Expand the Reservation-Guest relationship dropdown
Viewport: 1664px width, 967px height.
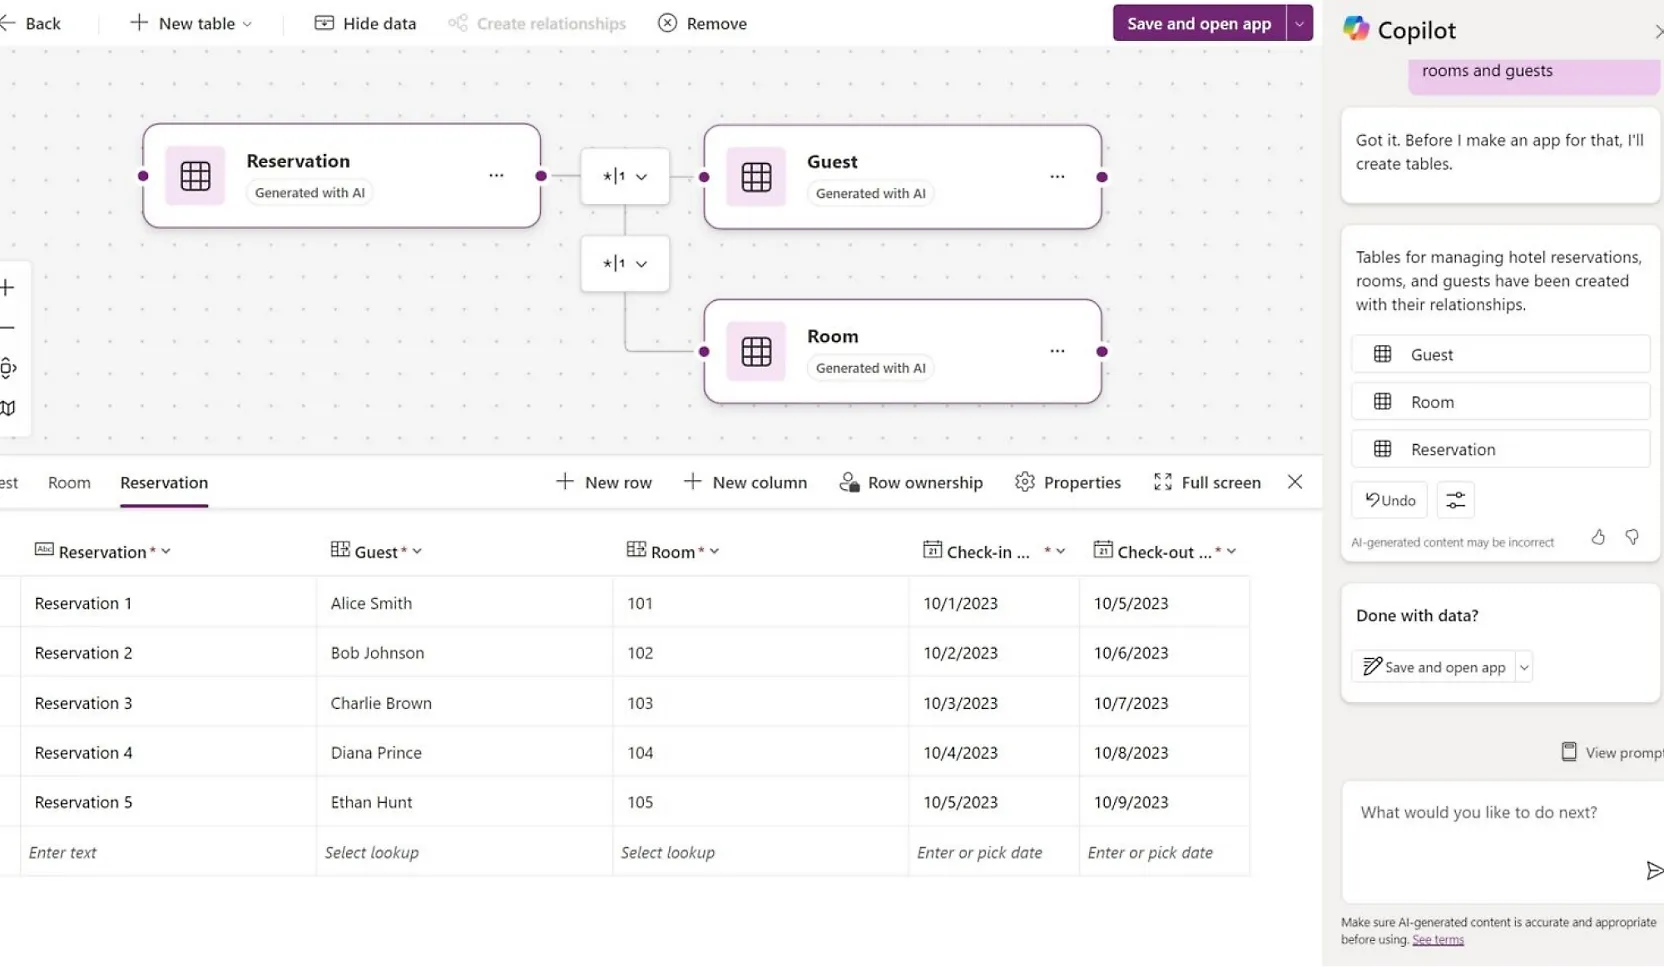click(x=625, y=177)
